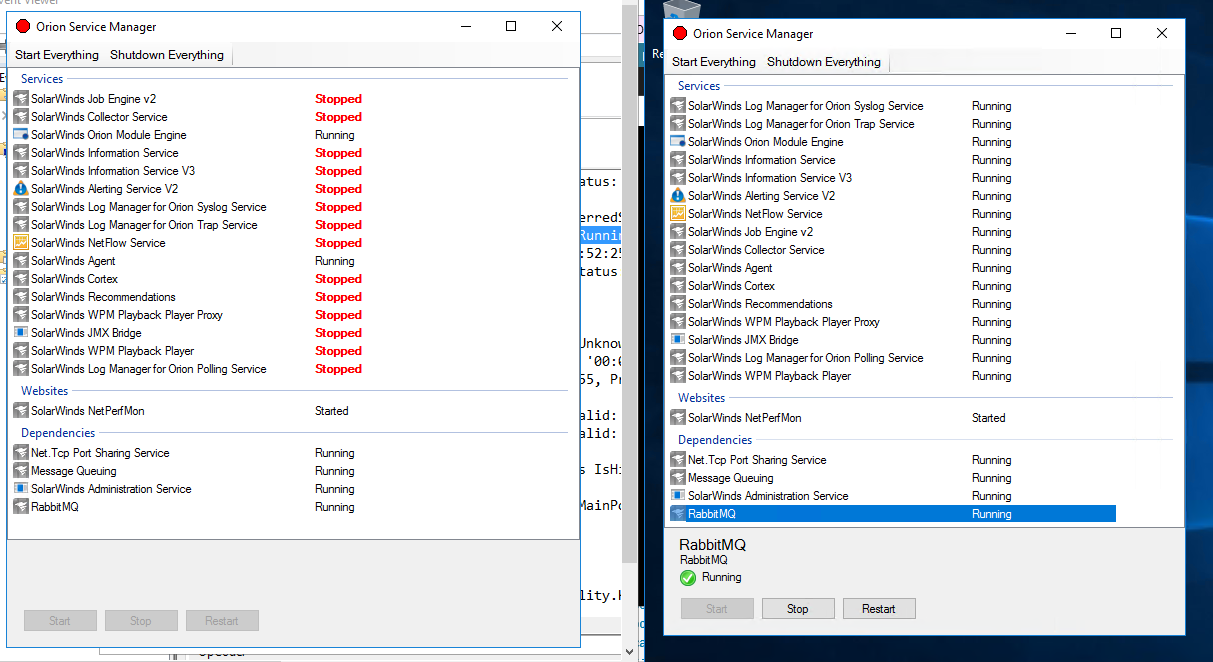Click Shutdown Everything in right Orion window
Image resolution: width=1213 pixels, height=662 pixels.
point(824,62)
